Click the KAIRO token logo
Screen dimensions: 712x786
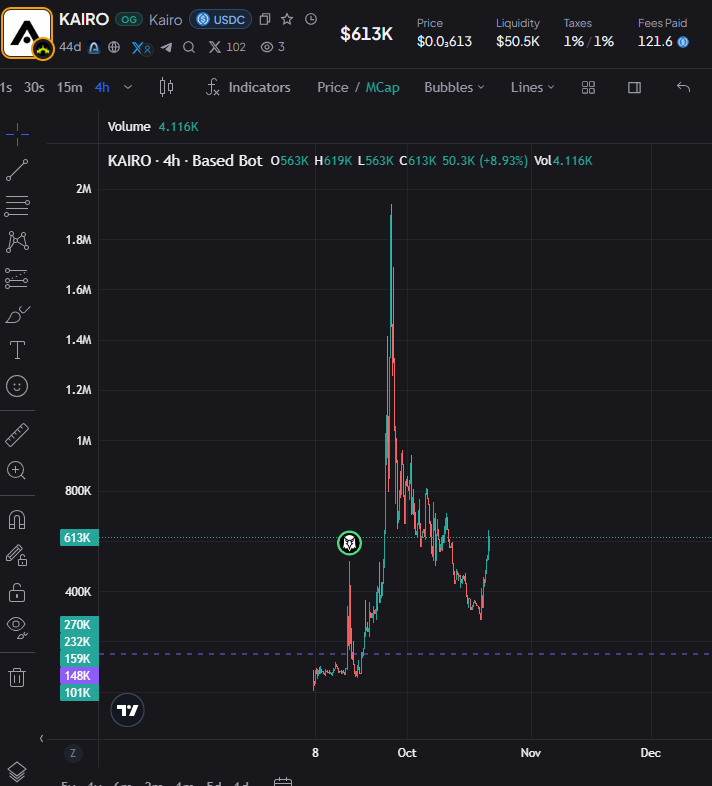click(x=27, y=33)
